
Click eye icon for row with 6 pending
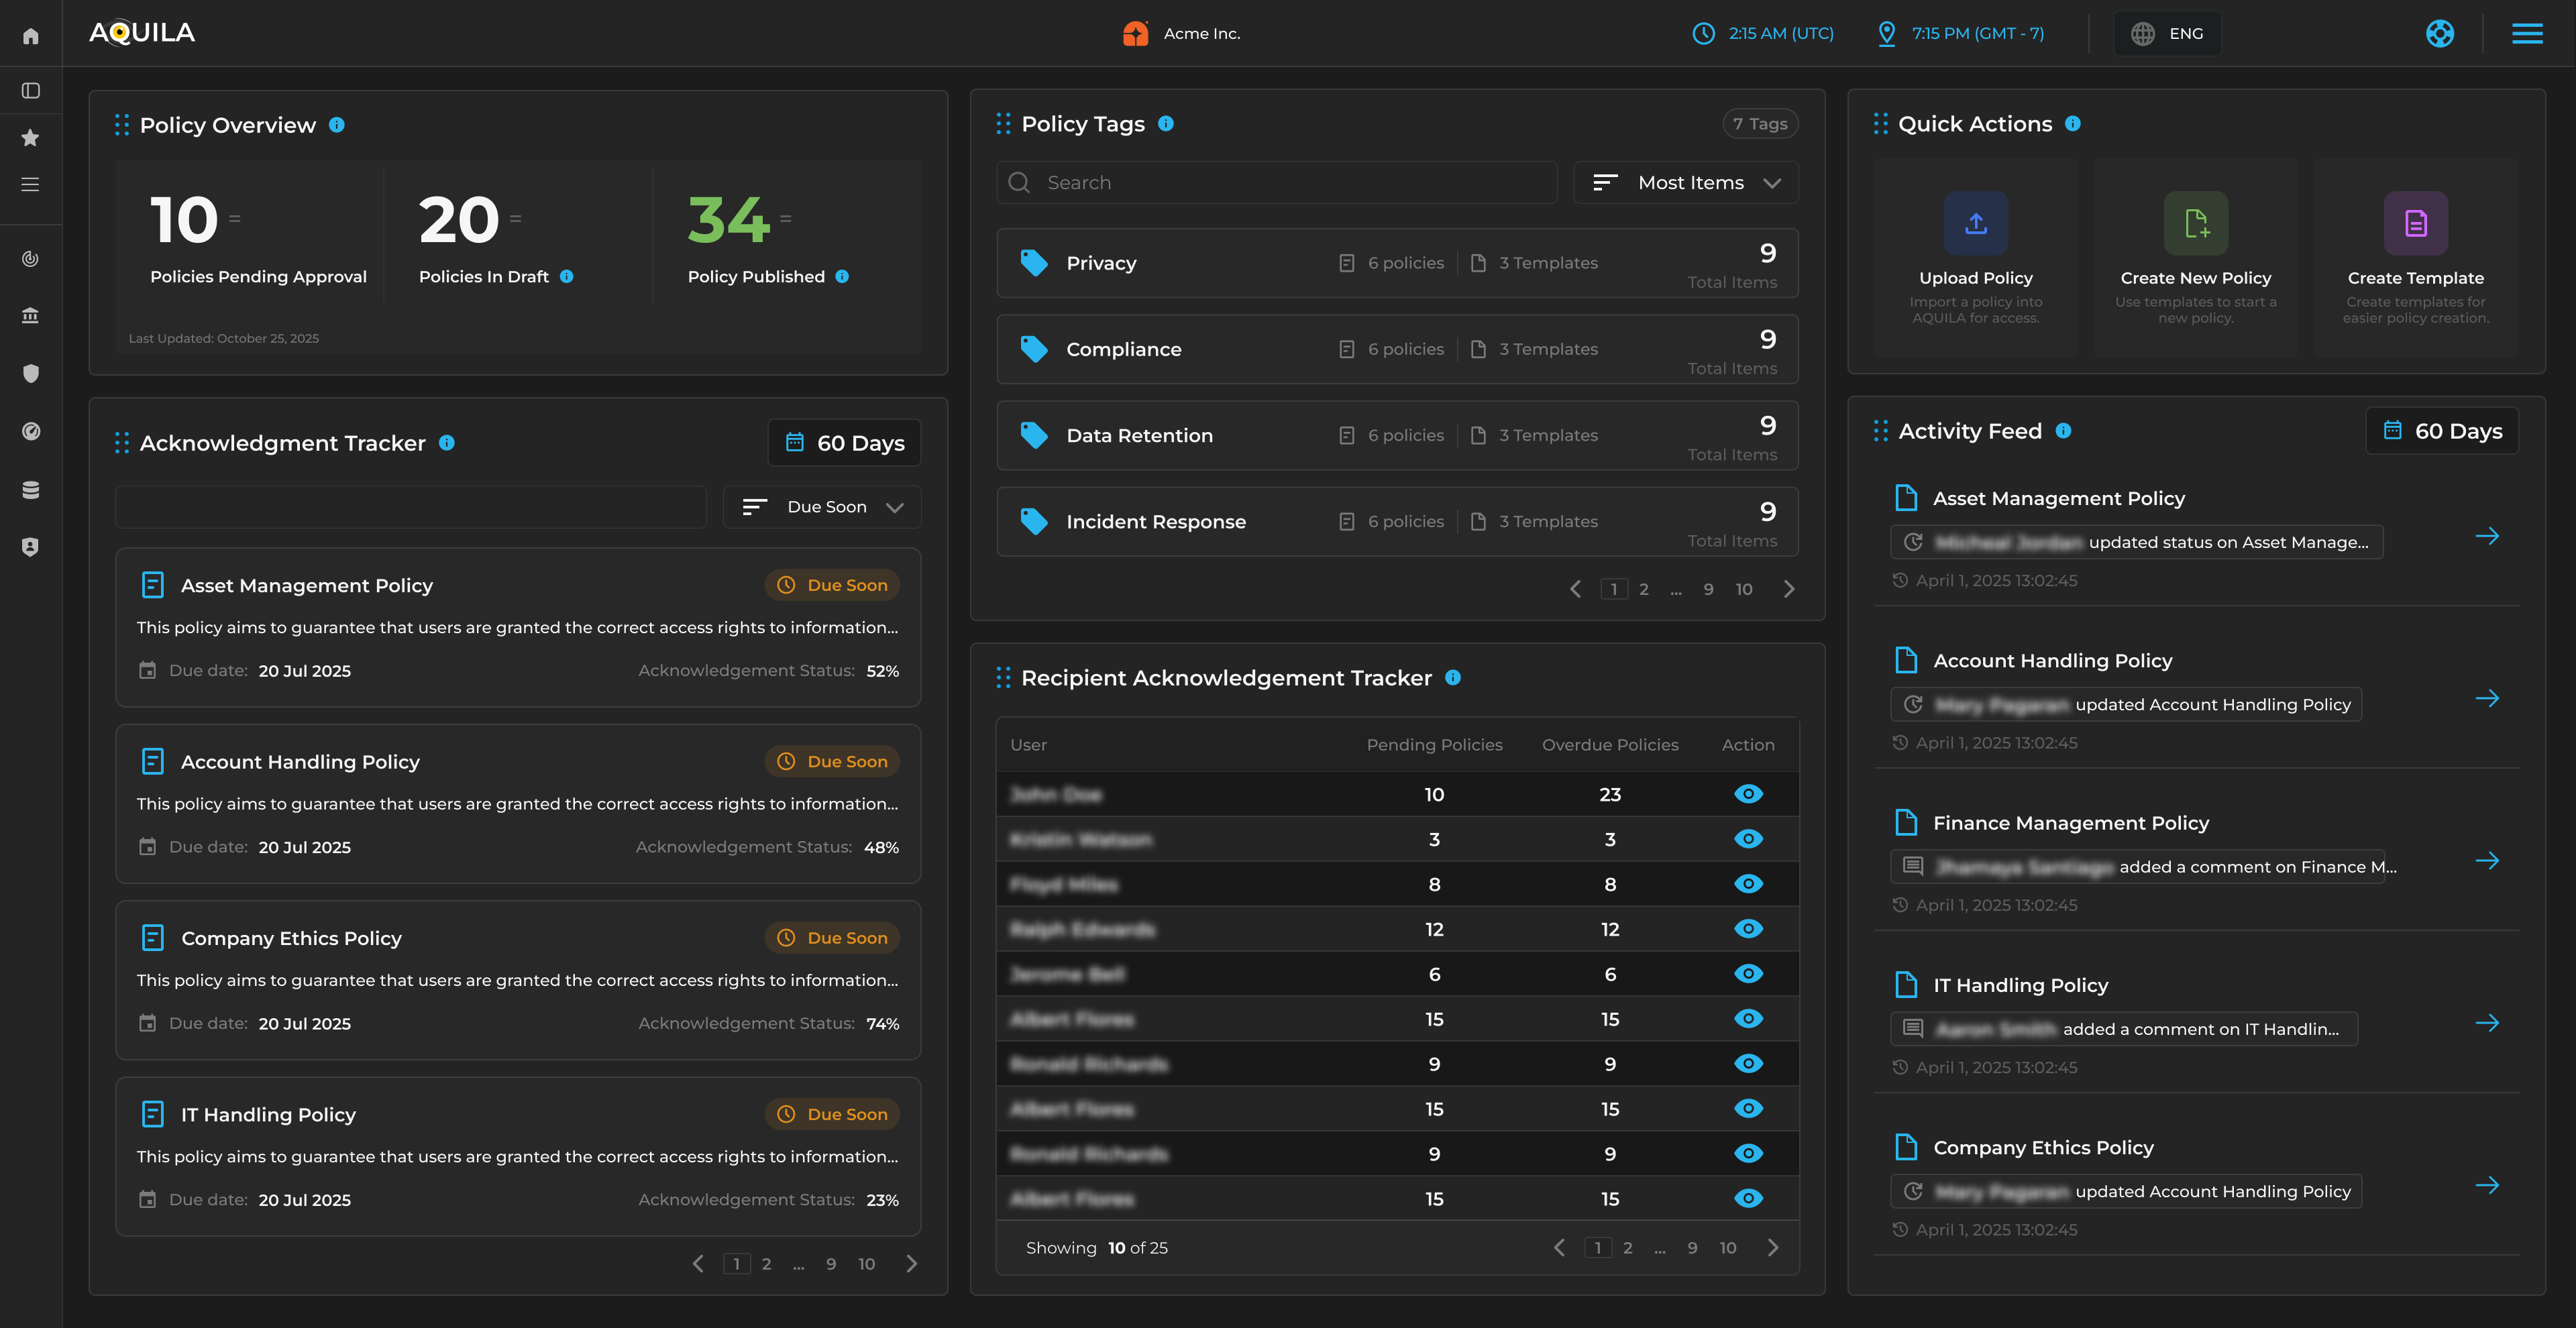[x=1748, y=974]
